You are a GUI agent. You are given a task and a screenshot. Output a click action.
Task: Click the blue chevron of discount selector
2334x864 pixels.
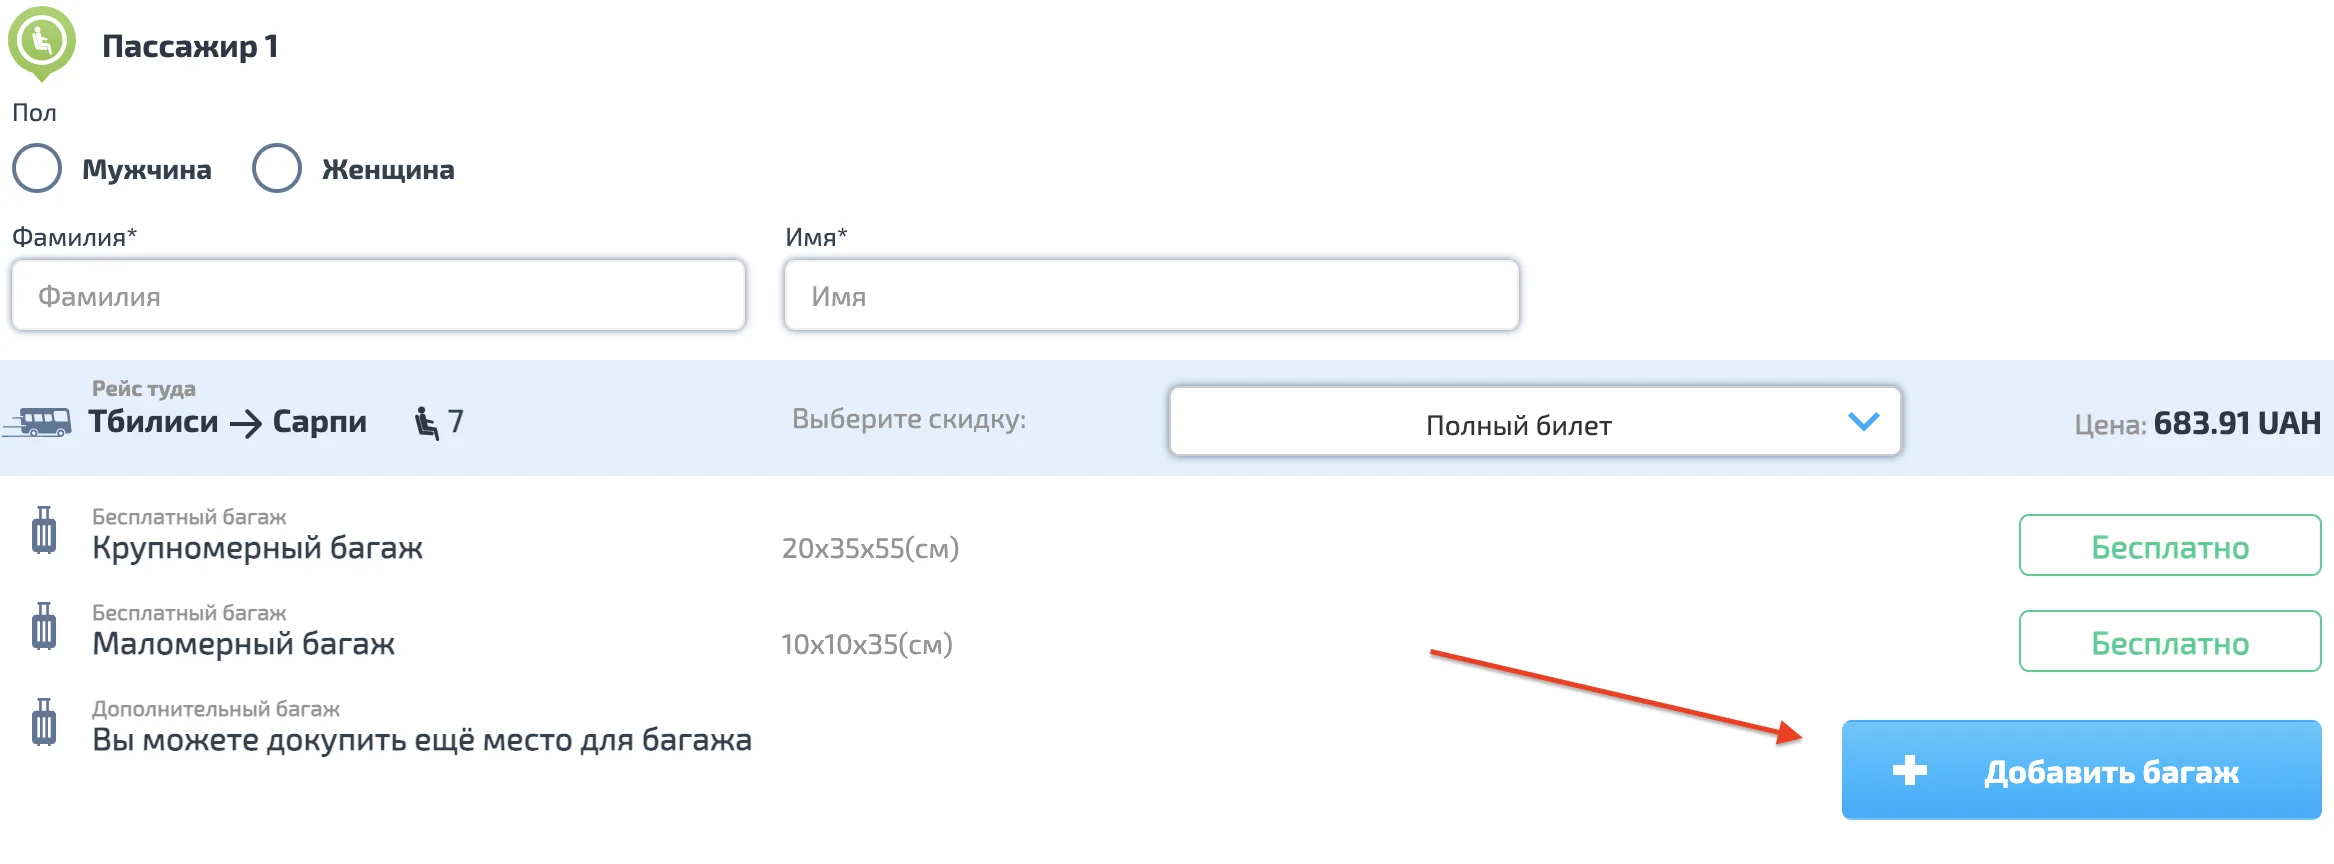click(1863, 422)
